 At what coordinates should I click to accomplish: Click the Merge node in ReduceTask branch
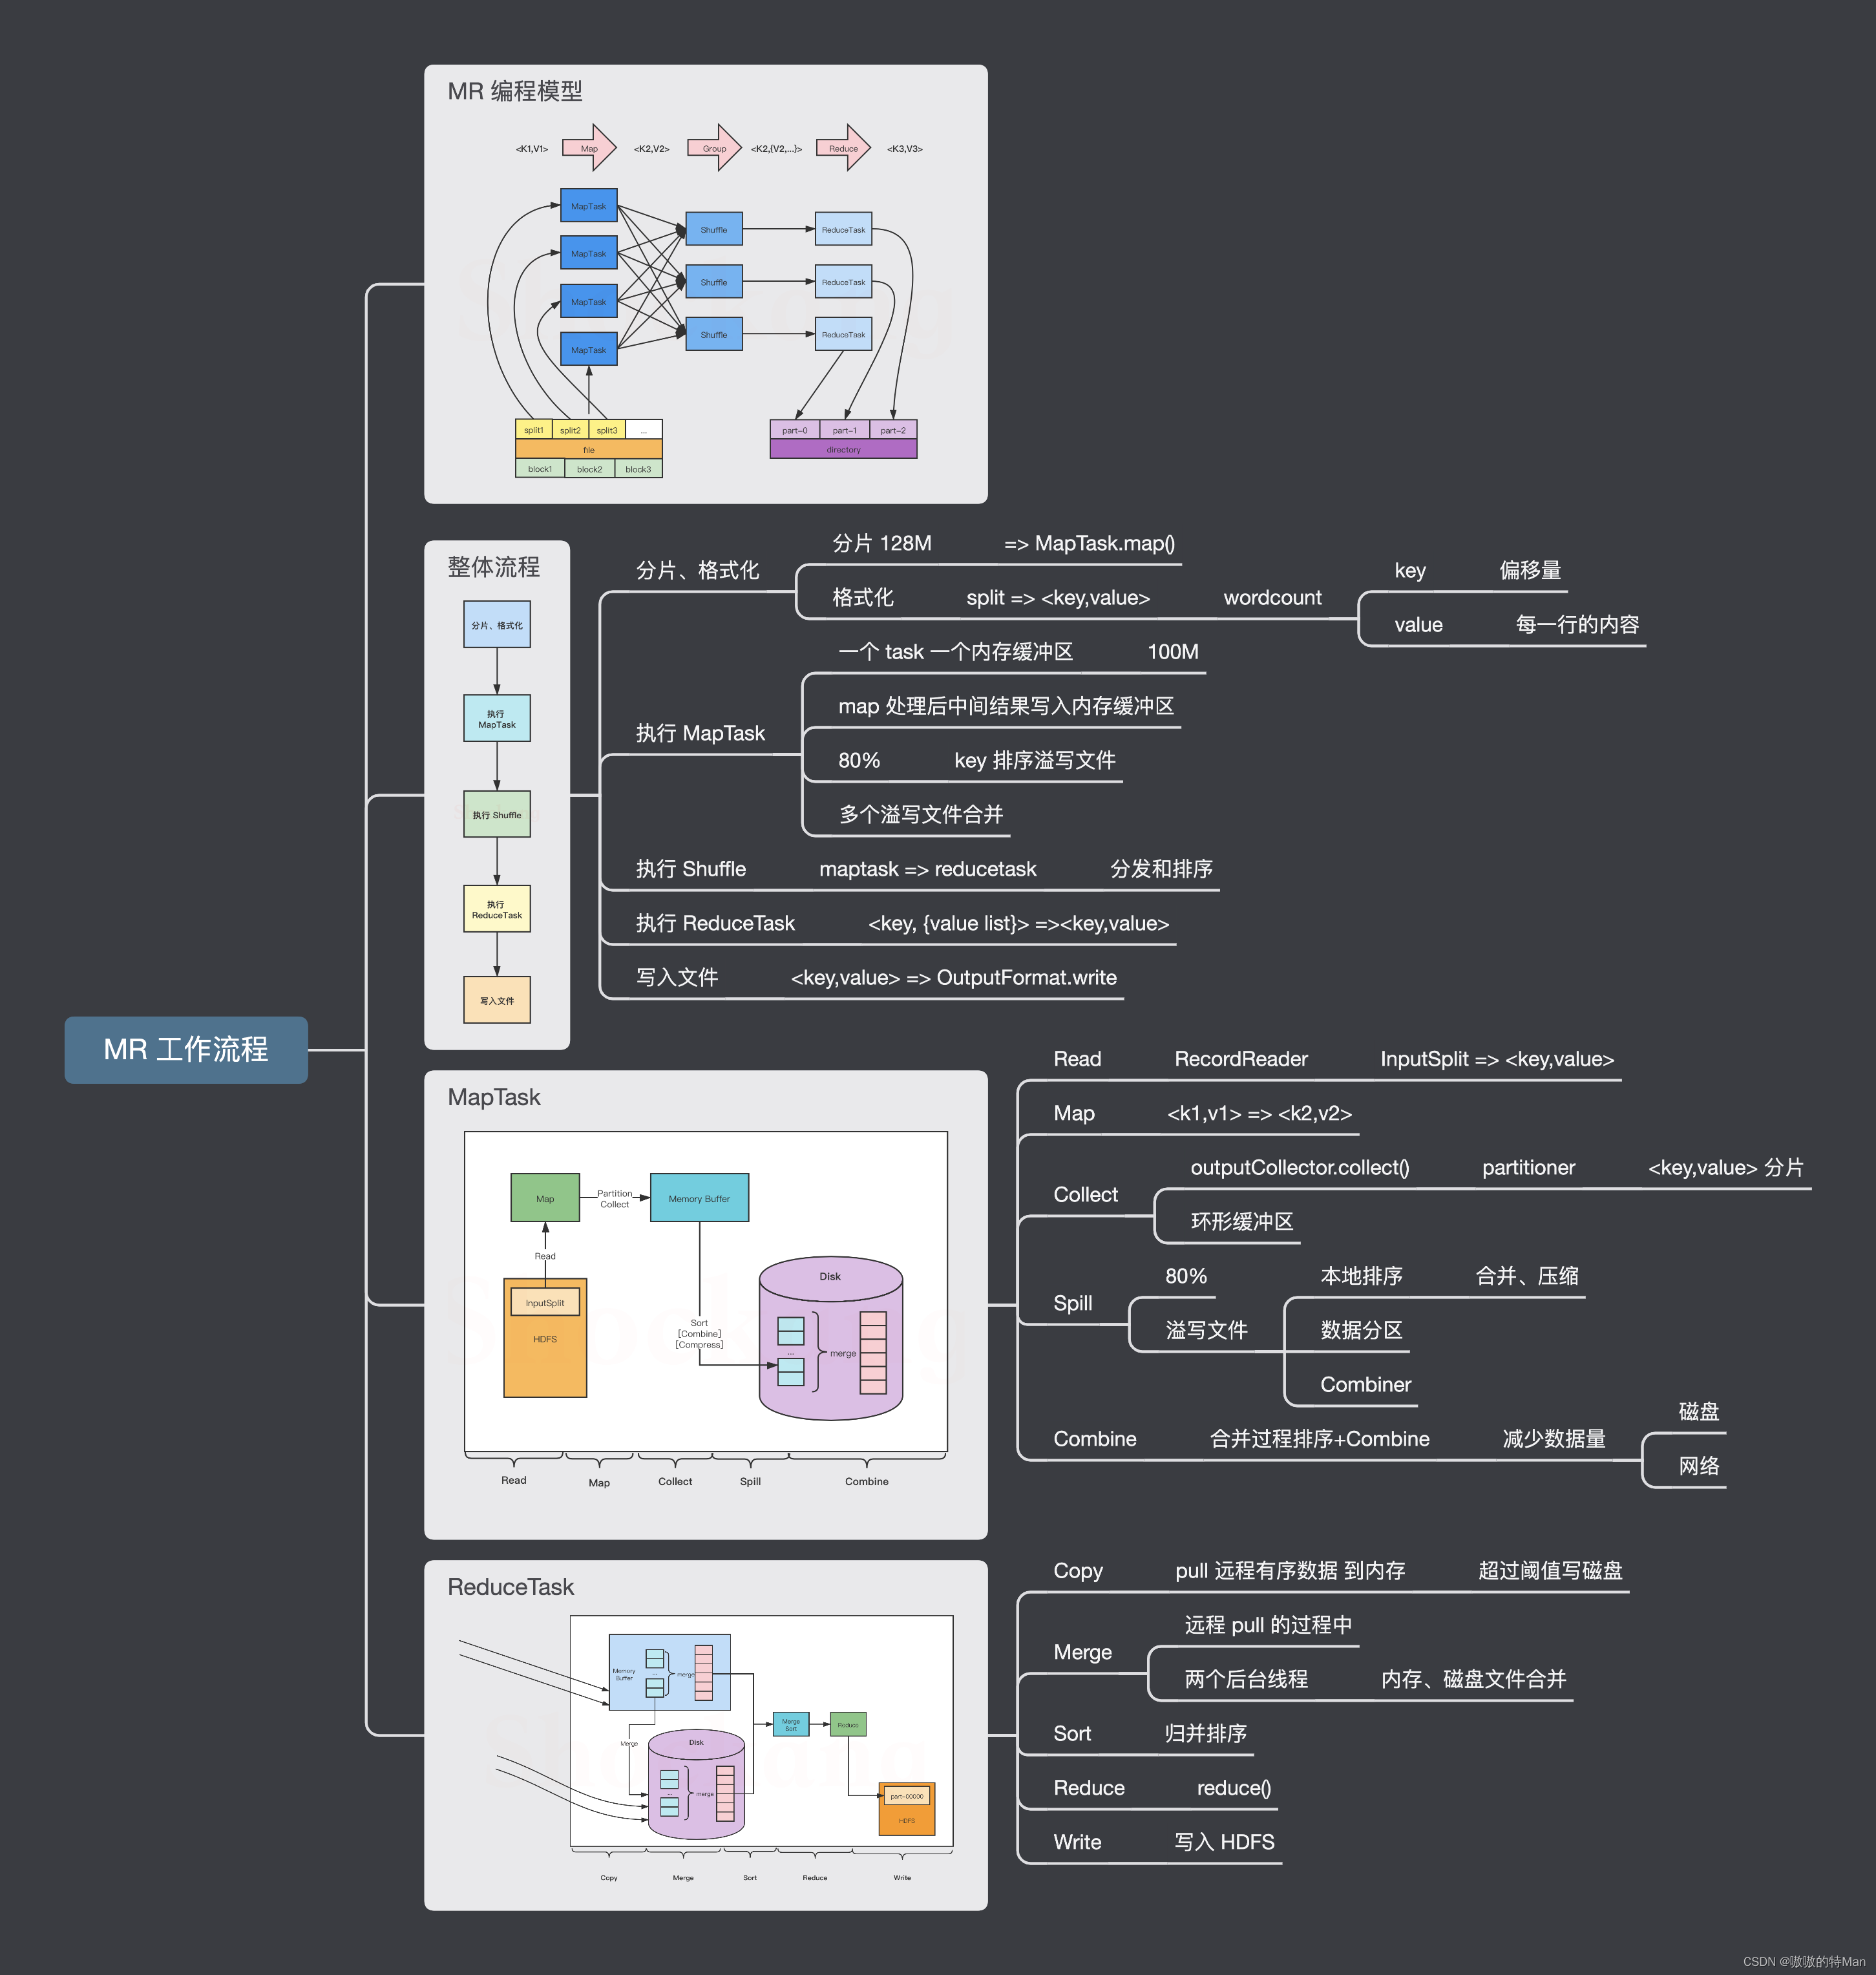coord(1082,1652)
